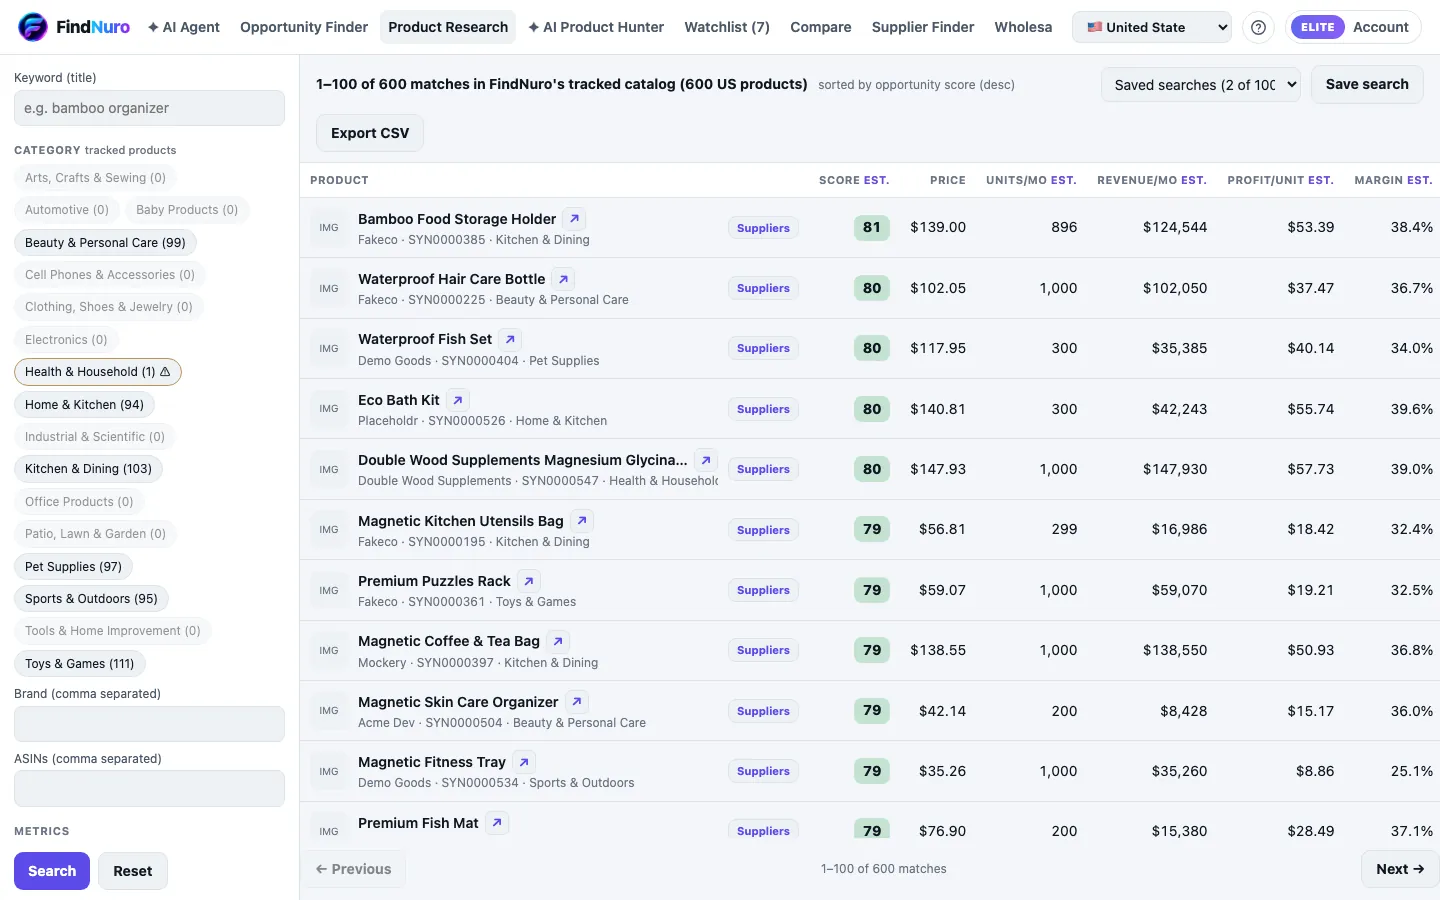Image resolution: width=1440 pixels, height=900 pixels.
Task: Open external link for Waterproof Fish Set
Action: coord(510,339)
